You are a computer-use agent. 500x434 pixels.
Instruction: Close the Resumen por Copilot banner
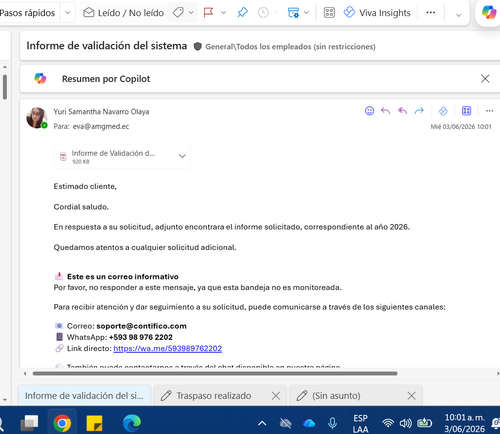coord(485,79)
